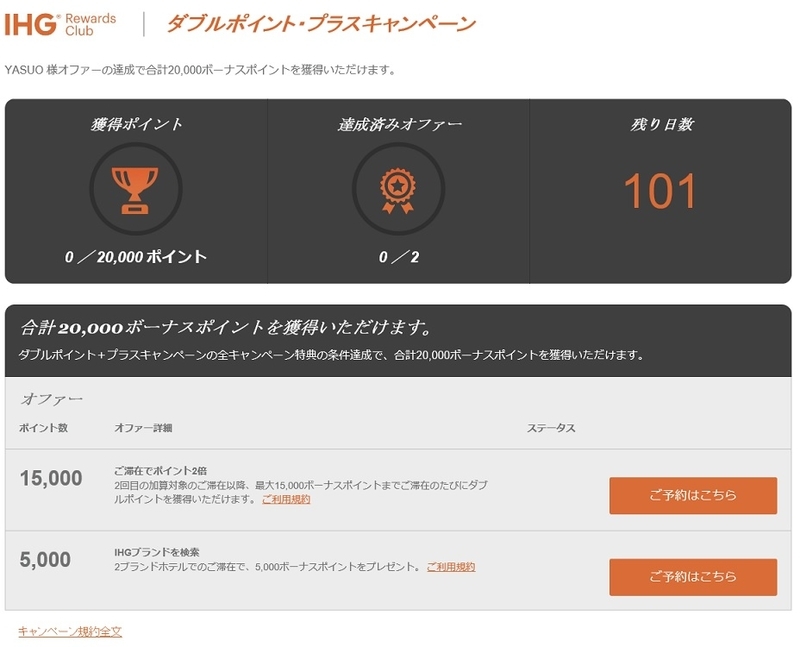Screen dimensions: 800x647
Task: Click the IHGブランドを検索 offer title
Action: 157,552
